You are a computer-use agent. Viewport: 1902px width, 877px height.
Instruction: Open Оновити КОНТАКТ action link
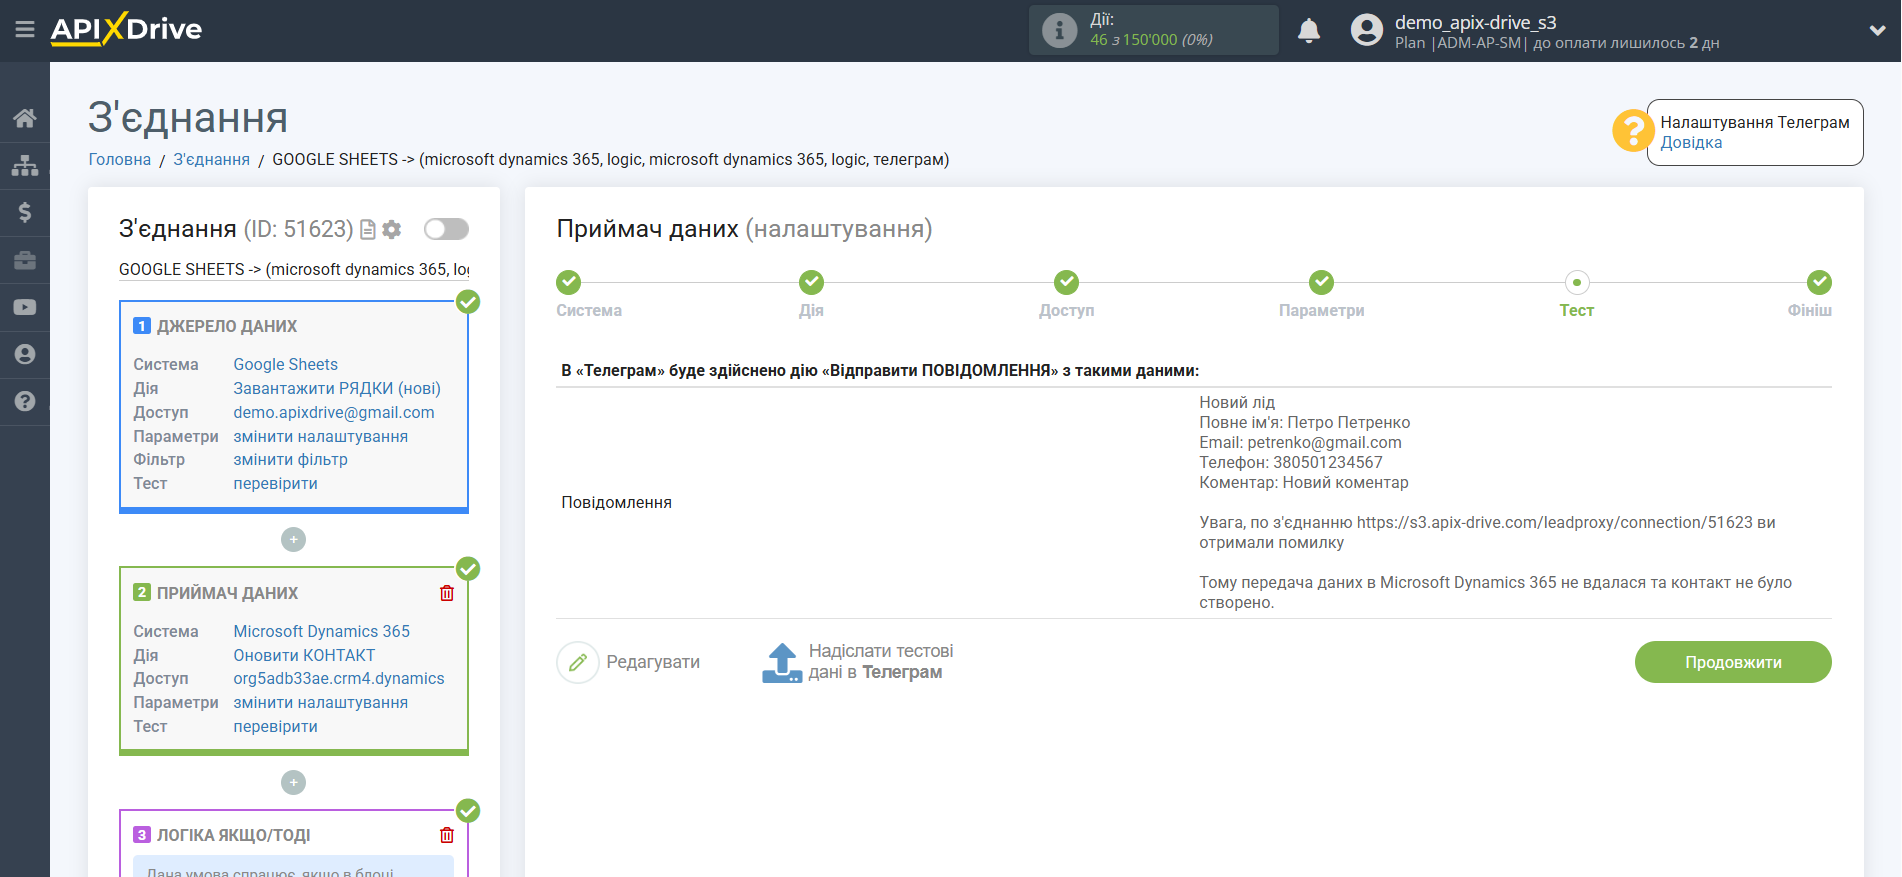point(304,656)
